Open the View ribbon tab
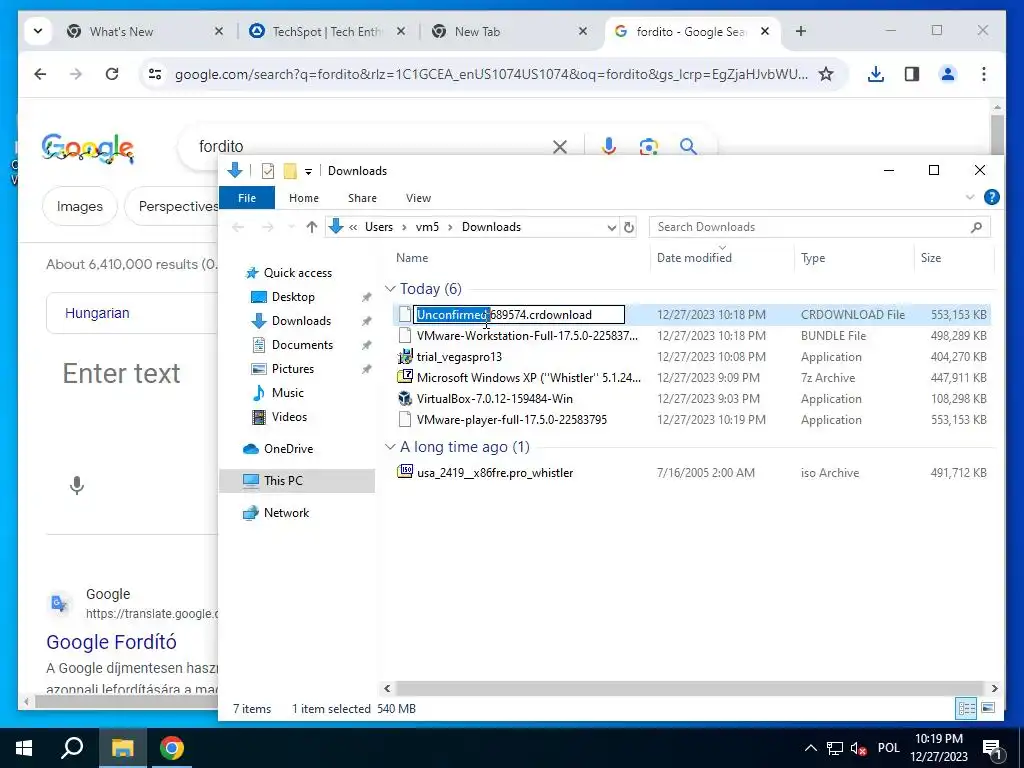The width and height of the screenshot is (1024, 768). coord(418,198)
